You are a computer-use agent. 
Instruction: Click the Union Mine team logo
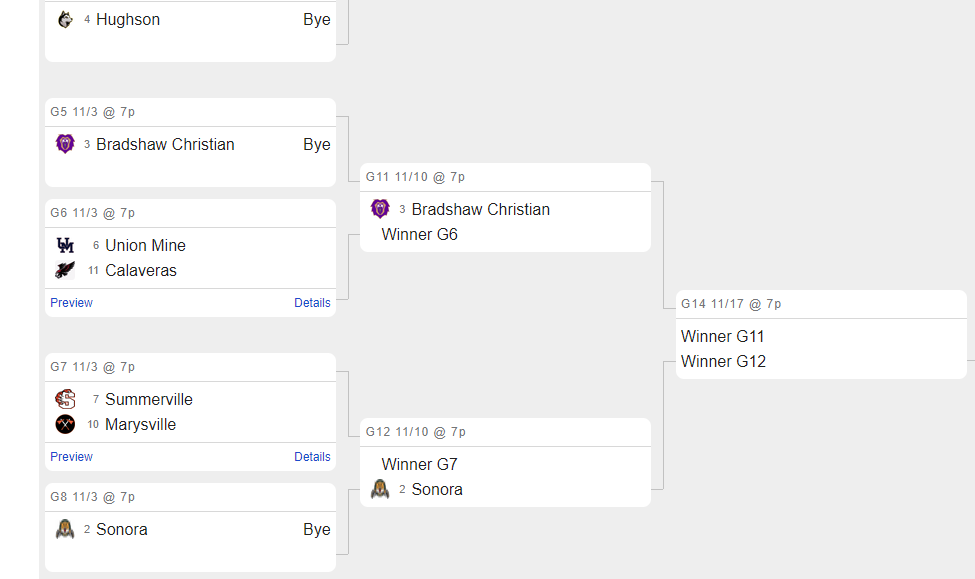click(x=65, y=245)
